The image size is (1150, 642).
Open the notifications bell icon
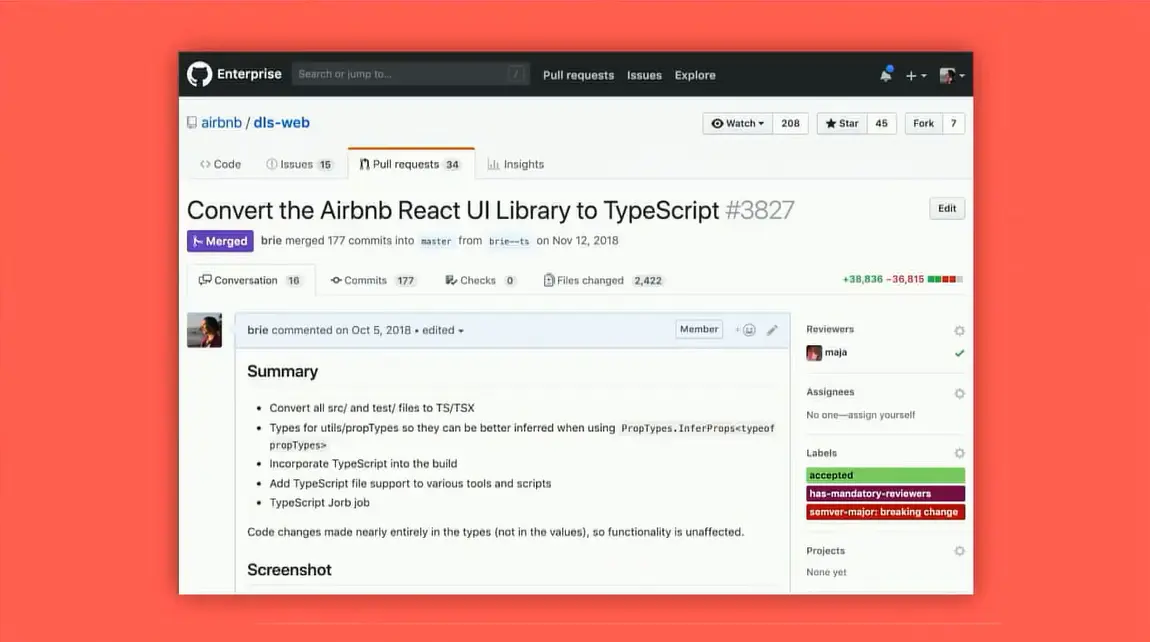[x=885, y=75]
